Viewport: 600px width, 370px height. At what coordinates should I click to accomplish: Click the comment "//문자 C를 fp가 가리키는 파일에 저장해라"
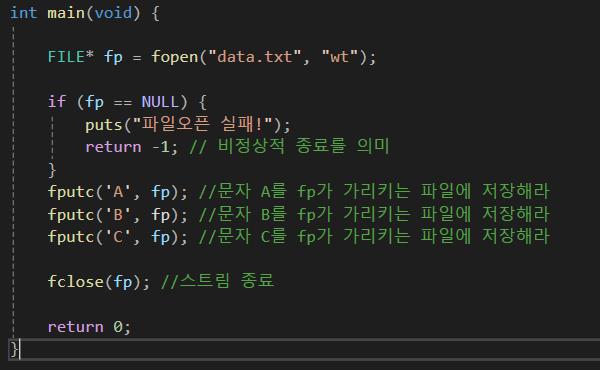[374, 236]
